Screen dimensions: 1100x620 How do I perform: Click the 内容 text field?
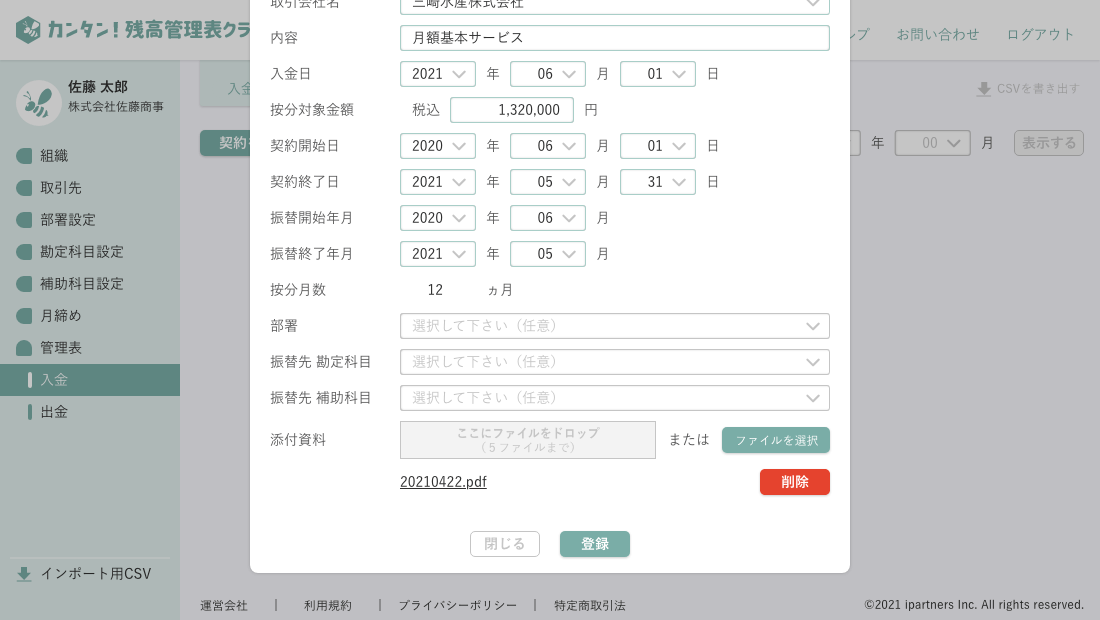tap(614, 38)
